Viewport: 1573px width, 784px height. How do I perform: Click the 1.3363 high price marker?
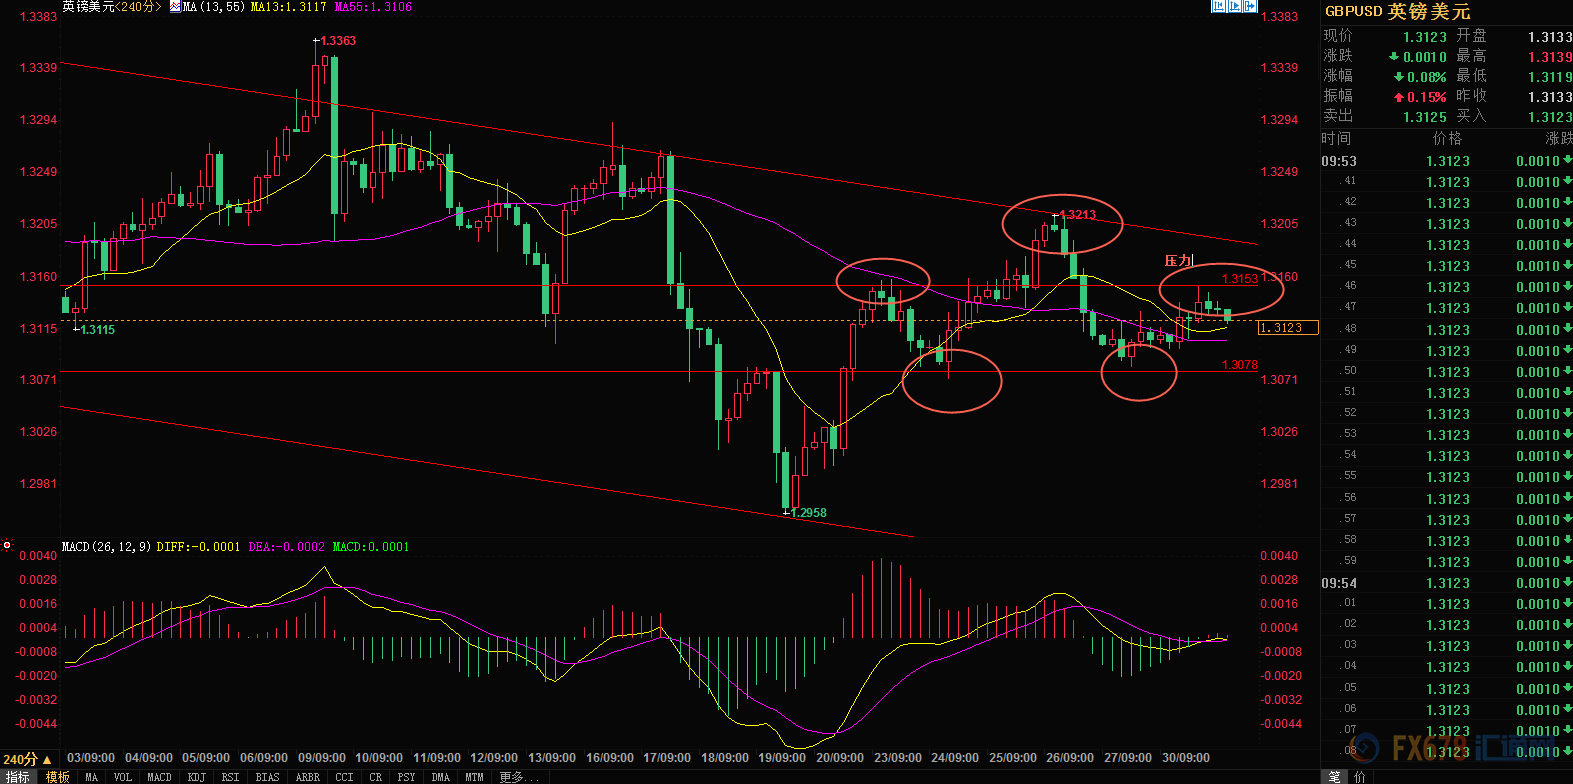tap(338, 41)
